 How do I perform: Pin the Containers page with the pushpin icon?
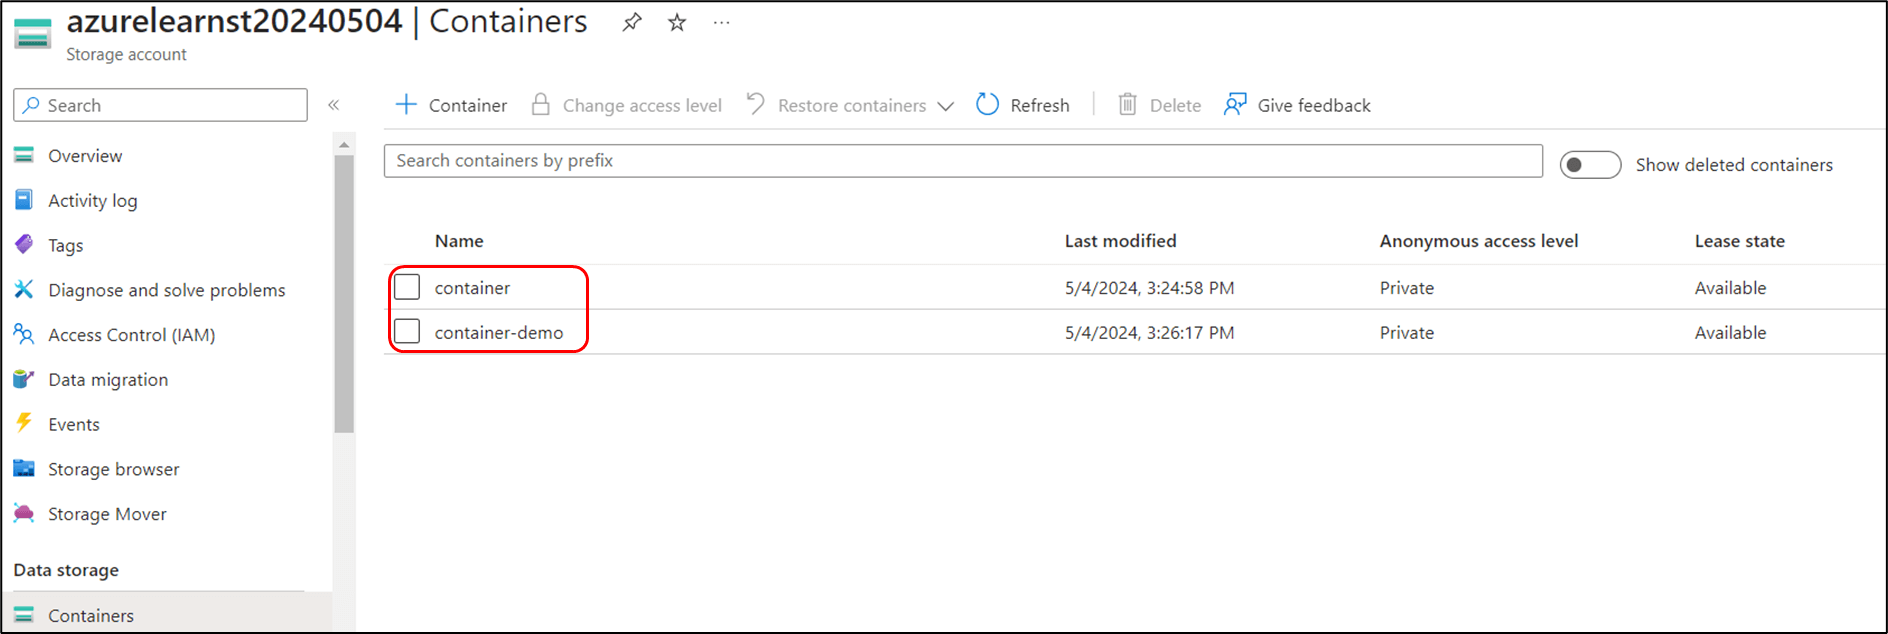coord(632,22)
